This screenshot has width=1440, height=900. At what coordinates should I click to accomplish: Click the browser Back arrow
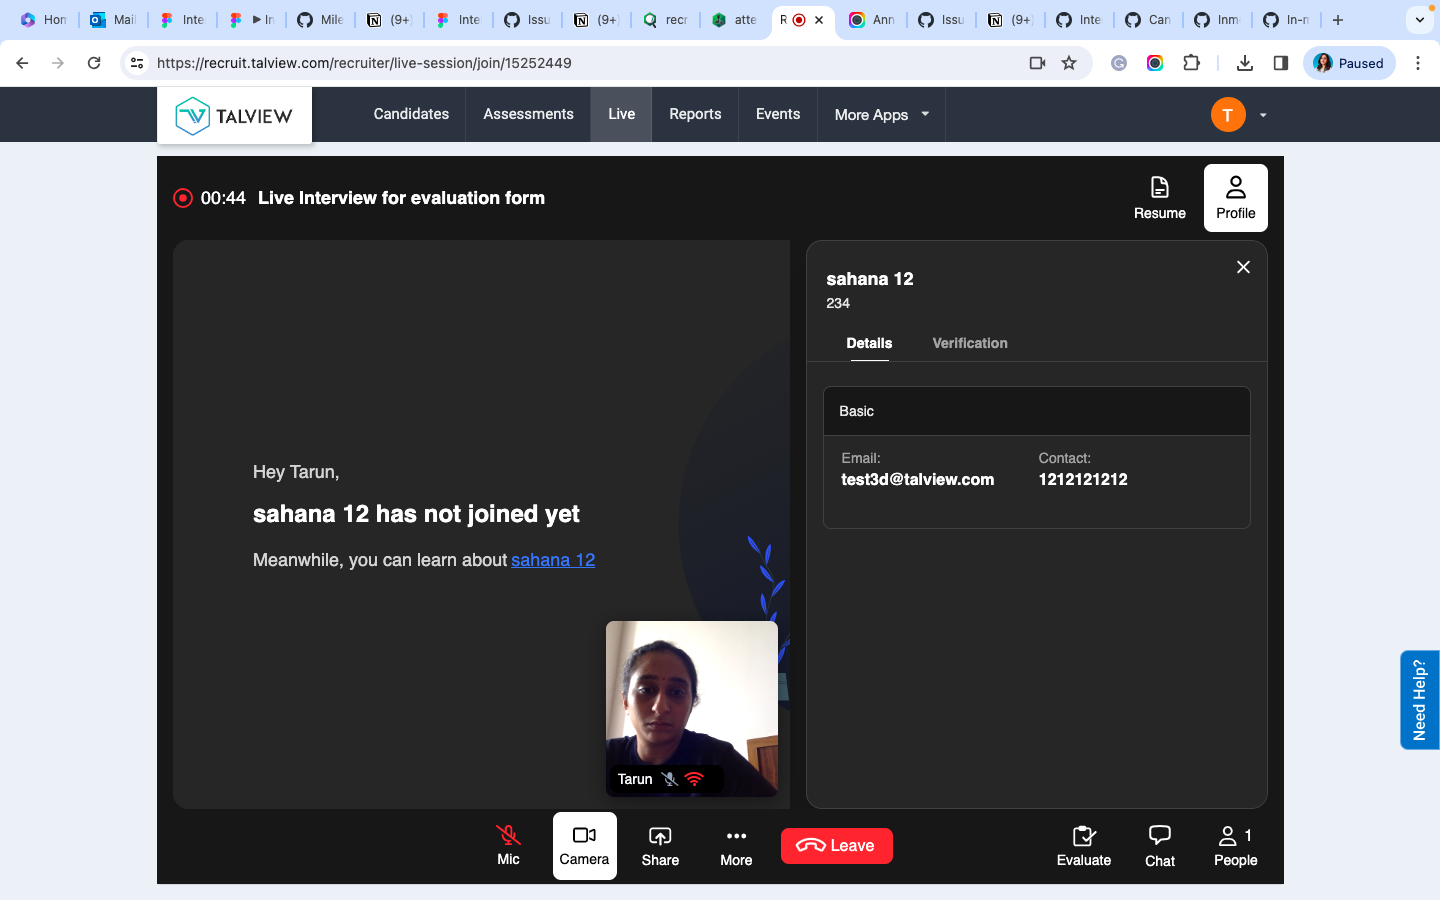22,63
